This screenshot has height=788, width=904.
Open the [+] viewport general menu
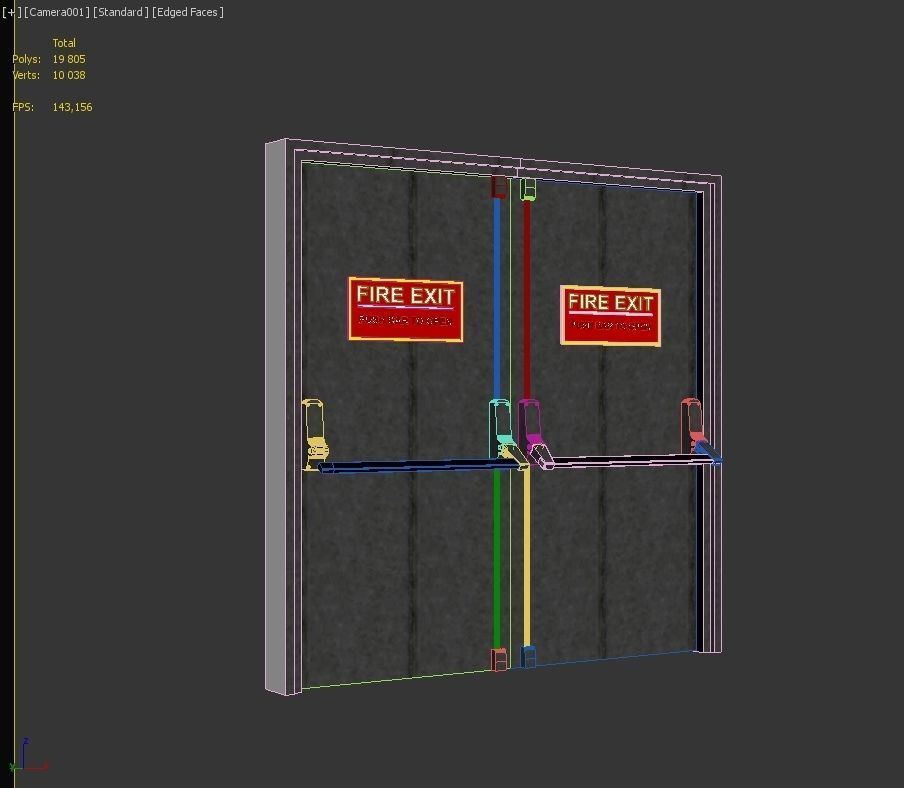pos(12,12)
